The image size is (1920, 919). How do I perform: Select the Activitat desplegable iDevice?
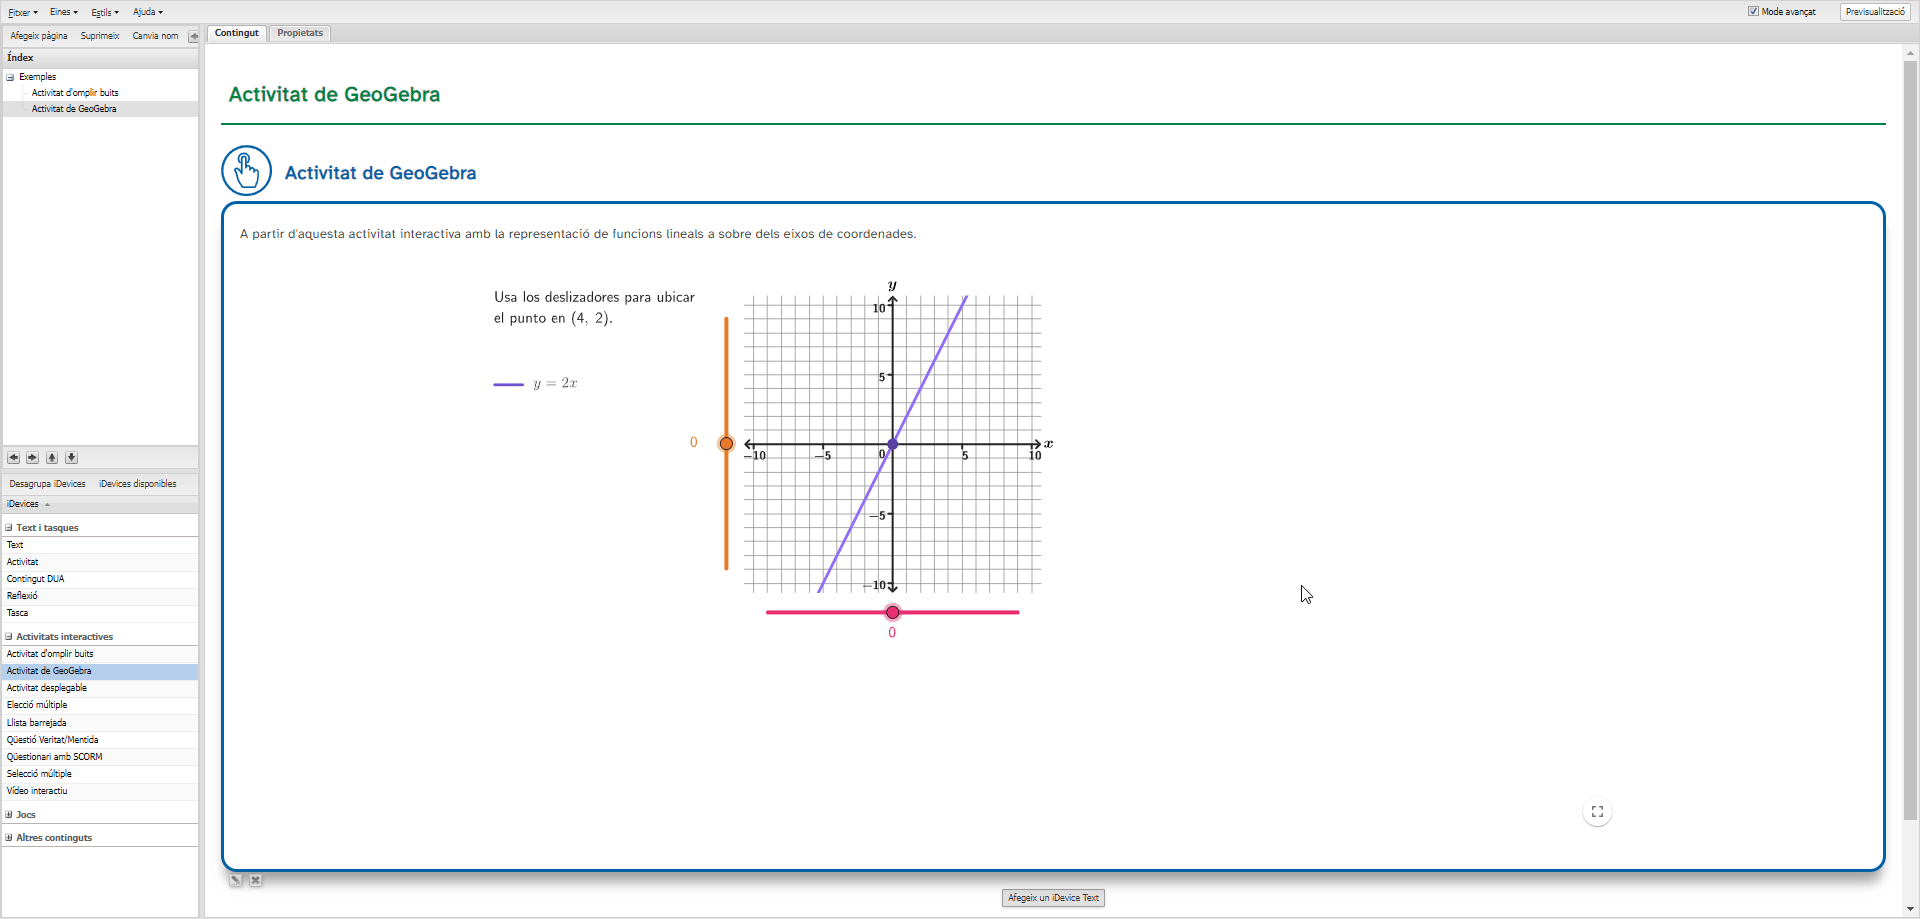pos(100,688)
